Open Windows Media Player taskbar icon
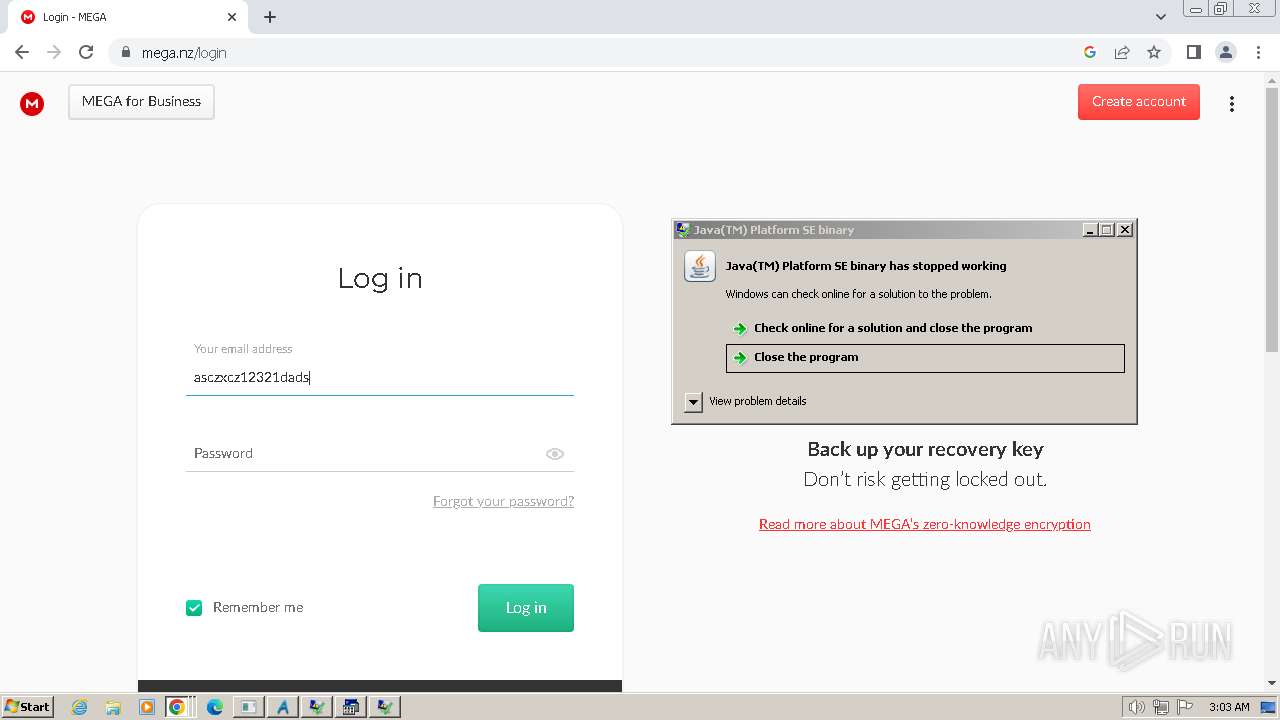 coord(147,707)
